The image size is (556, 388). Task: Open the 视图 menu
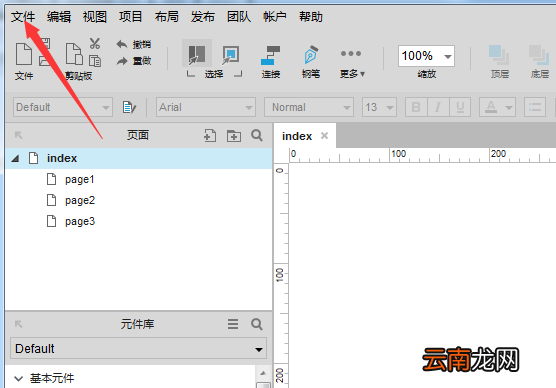pyautogui.click(x=95, y=17)
